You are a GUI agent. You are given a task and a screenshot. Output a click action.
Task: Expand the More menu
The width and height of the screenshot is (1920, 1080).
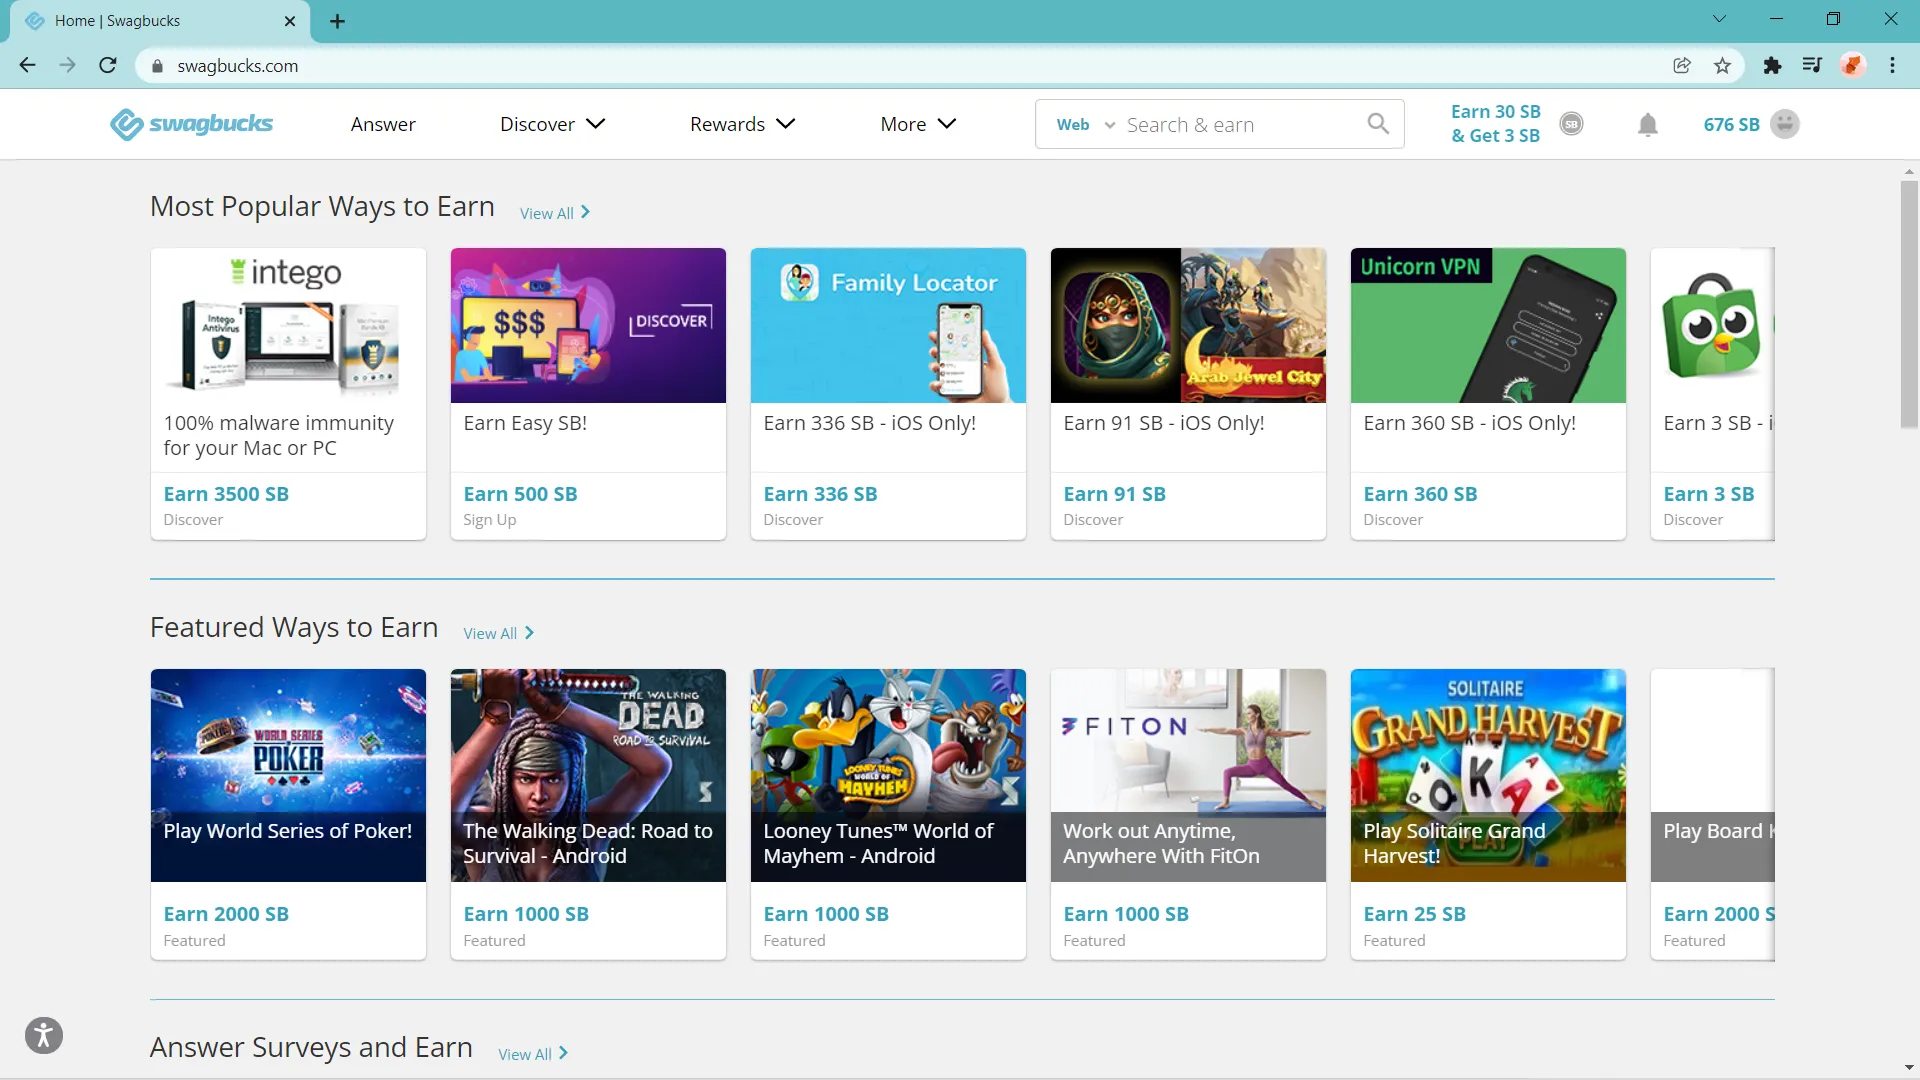[918, 124]
